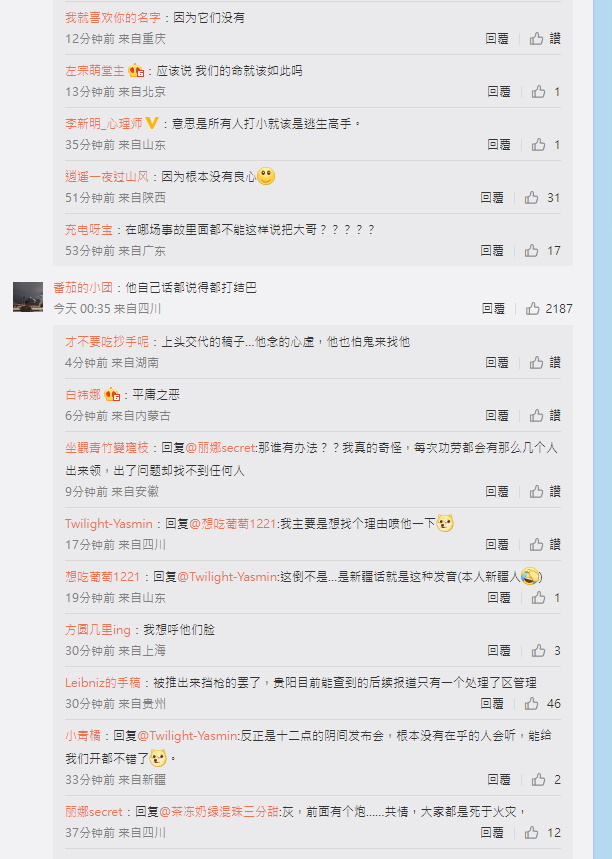The image size is (612, 859).
Task: Reply to Leibniz的手稿's comment
Action: (x=491, y=704)
